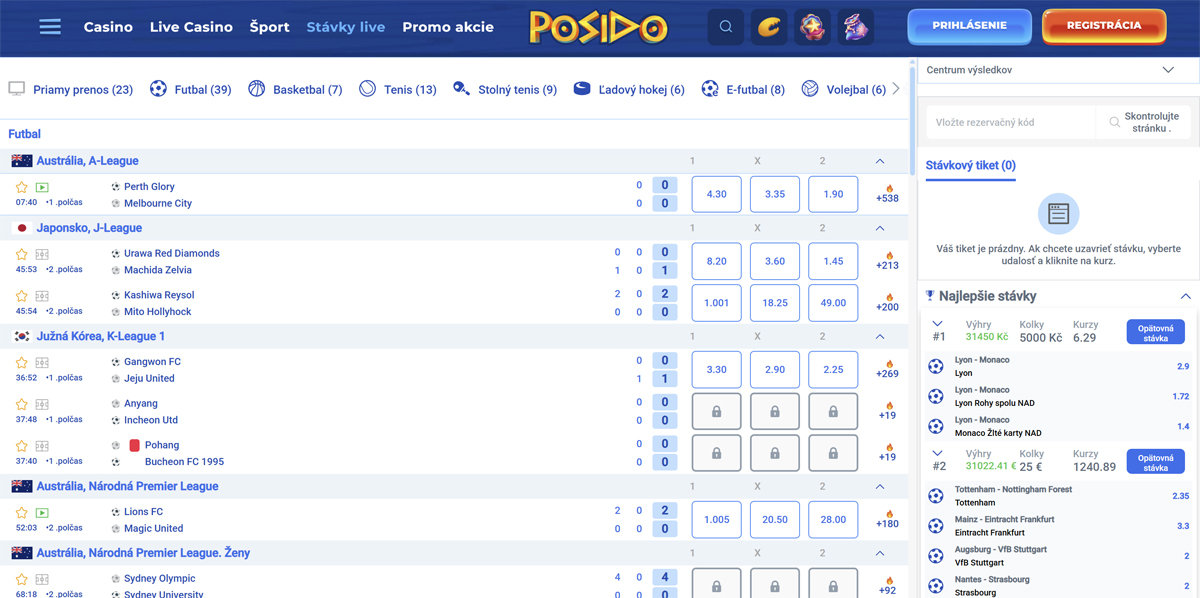Open the Casino menu item
The width and height of the screenshot is (1200, 598).
tap(108, 27)
